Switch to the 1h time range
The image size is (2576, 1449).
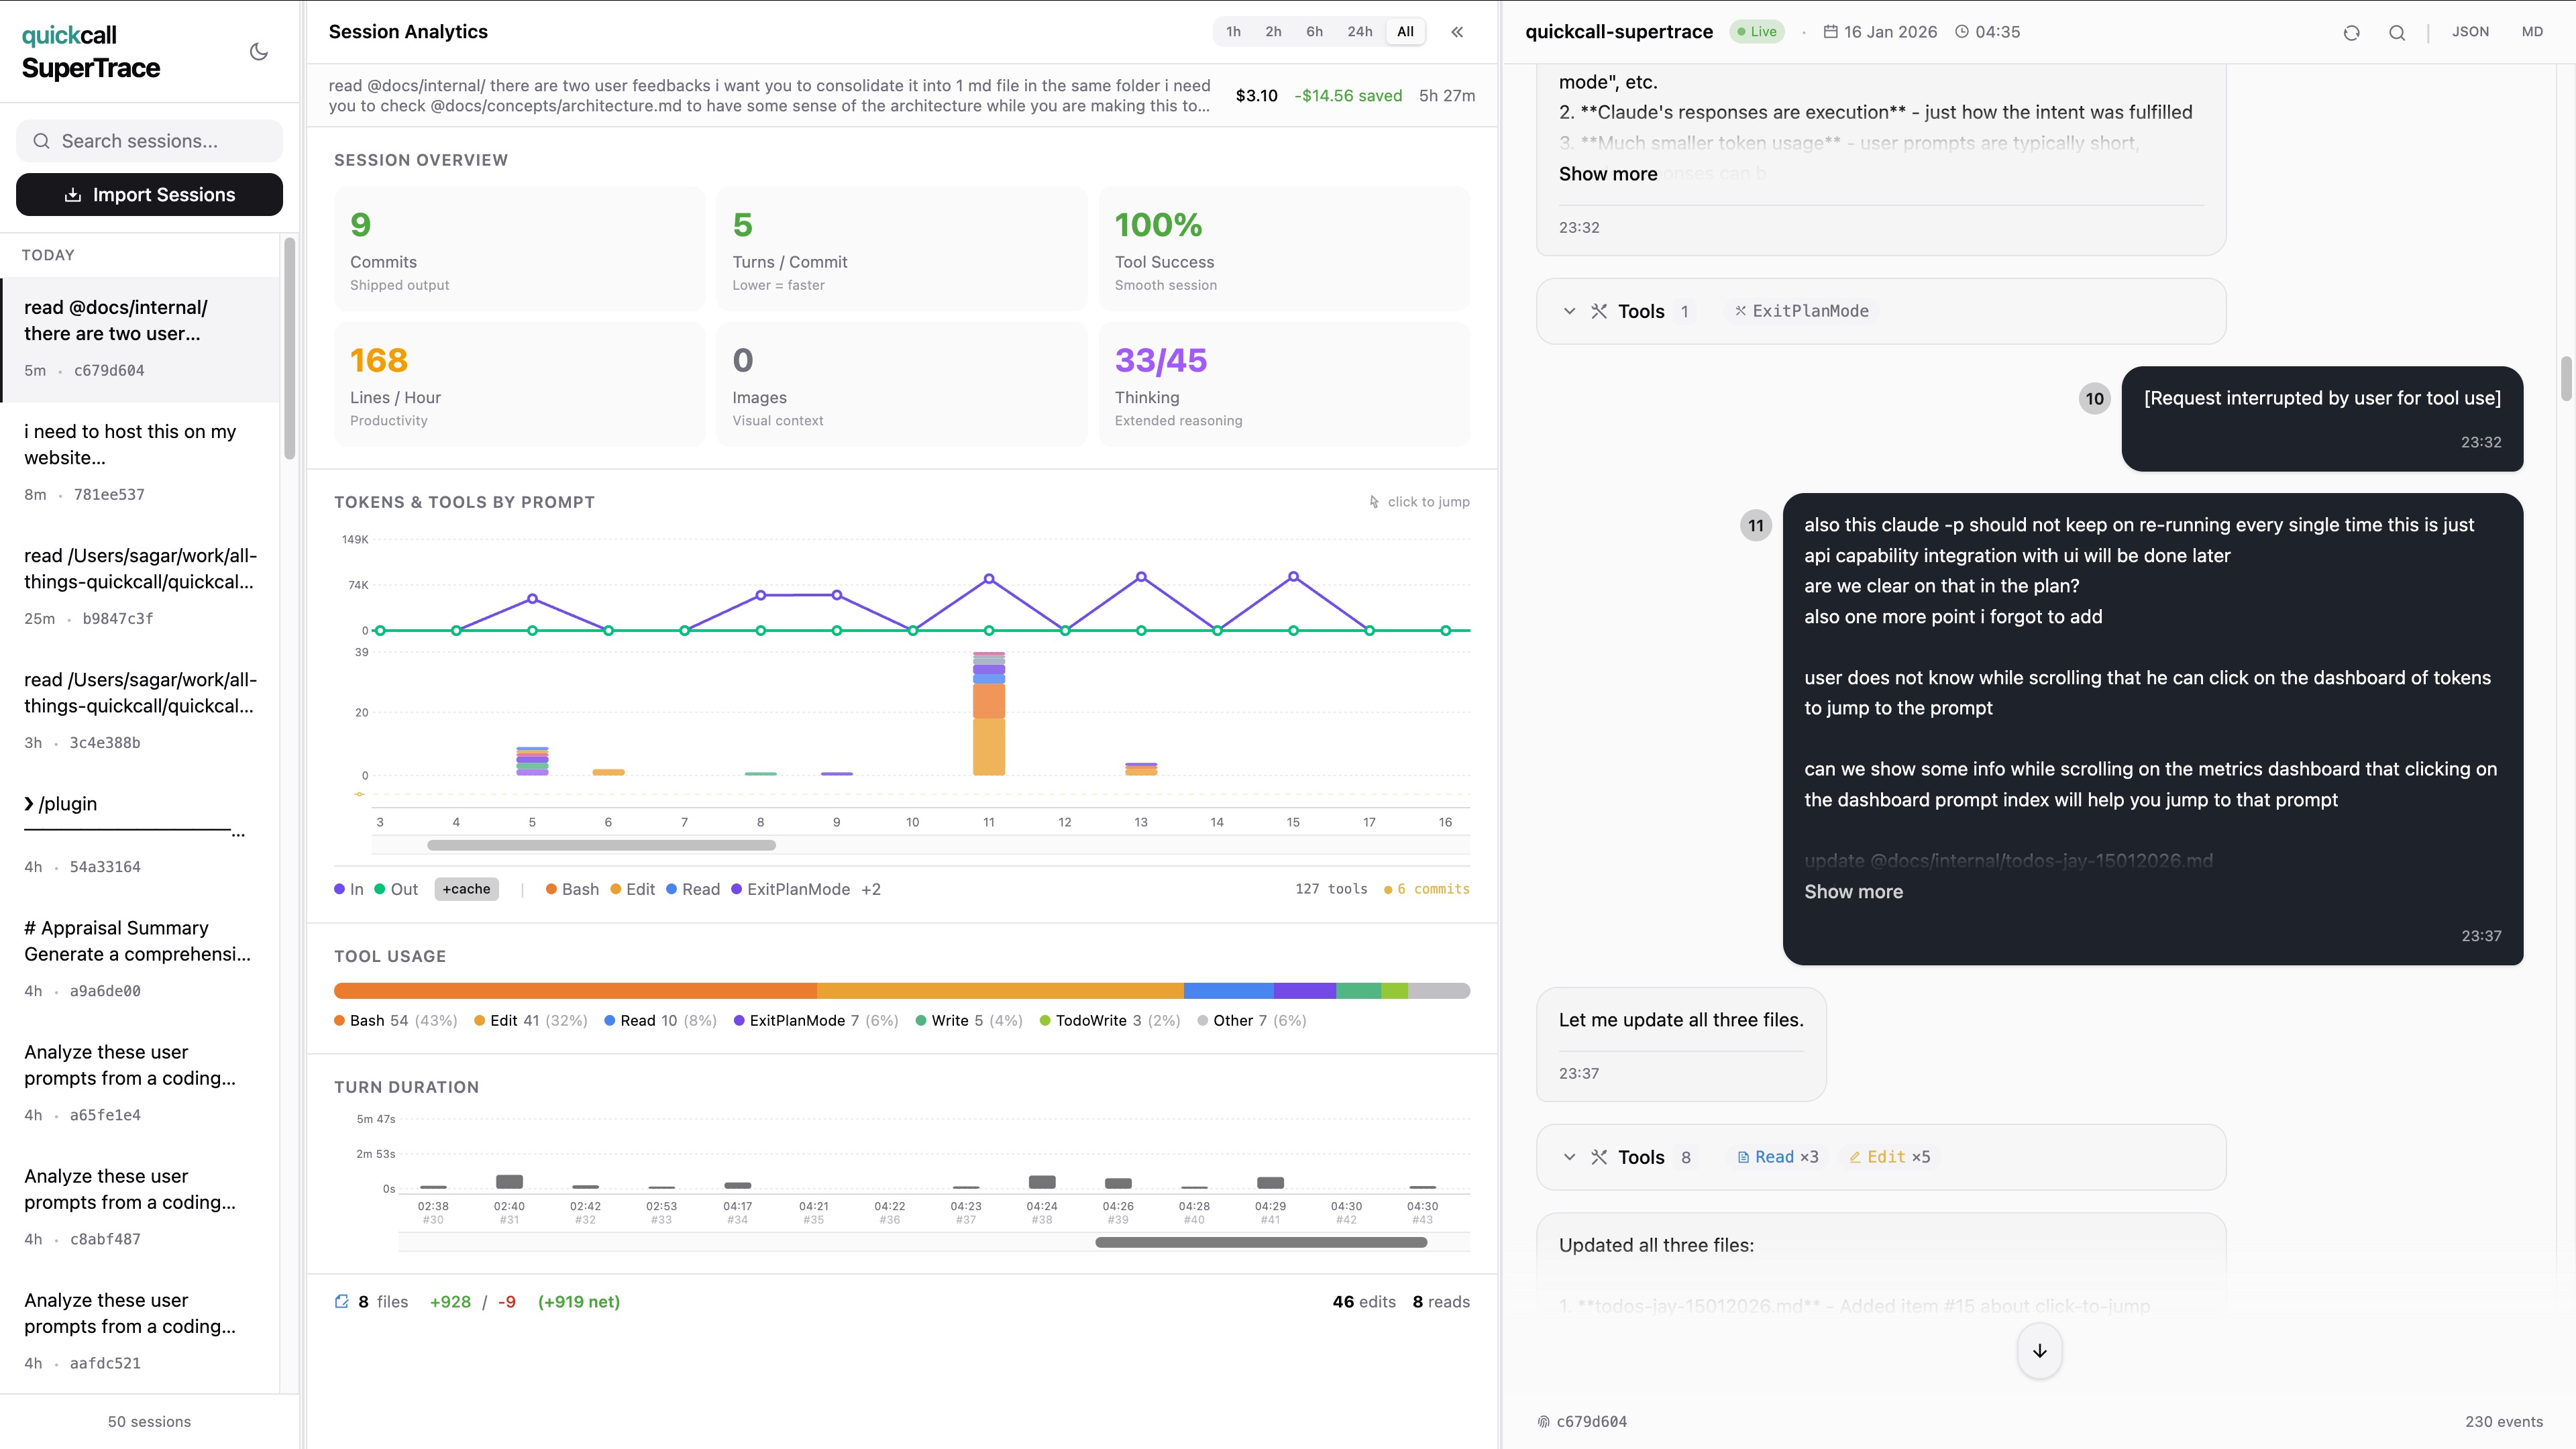(x=1233, y=32)
